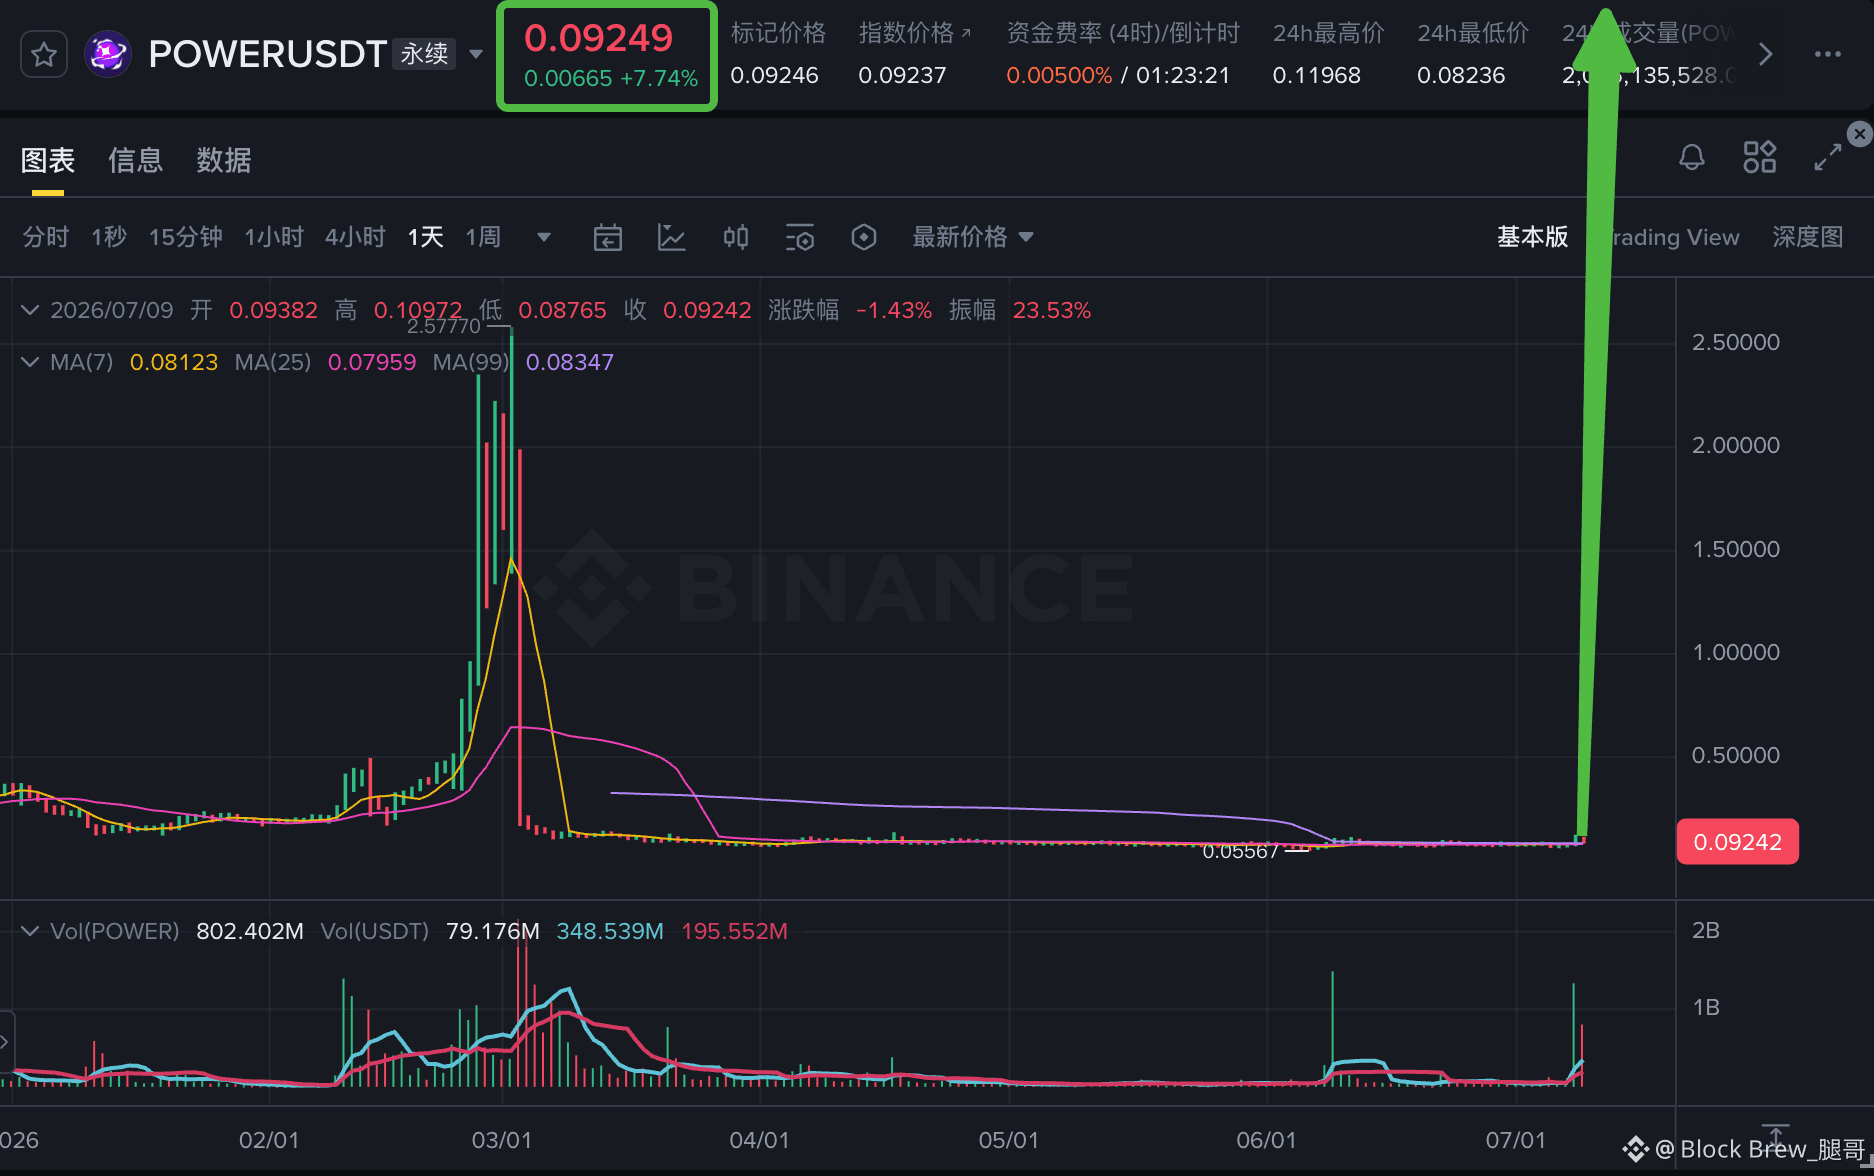Select the 1天 interval
Screen dimensions: 1874x1176
(x=425, y=237)
